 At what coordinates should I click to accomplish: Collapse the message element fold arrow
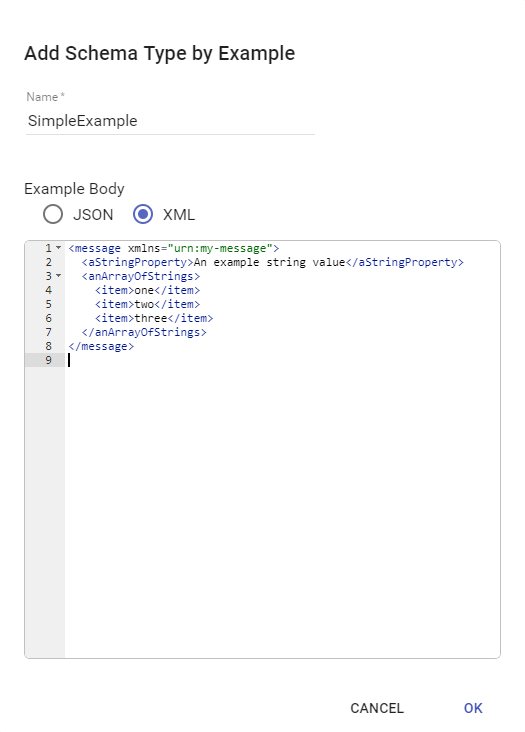(x=58, y=248)
